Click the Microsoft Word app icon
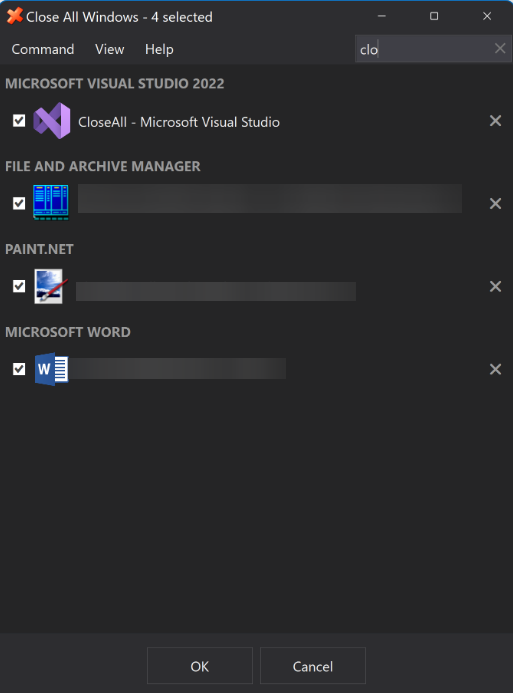The width and height of the screenshot is (513, 693). click(x=51, y=369)
